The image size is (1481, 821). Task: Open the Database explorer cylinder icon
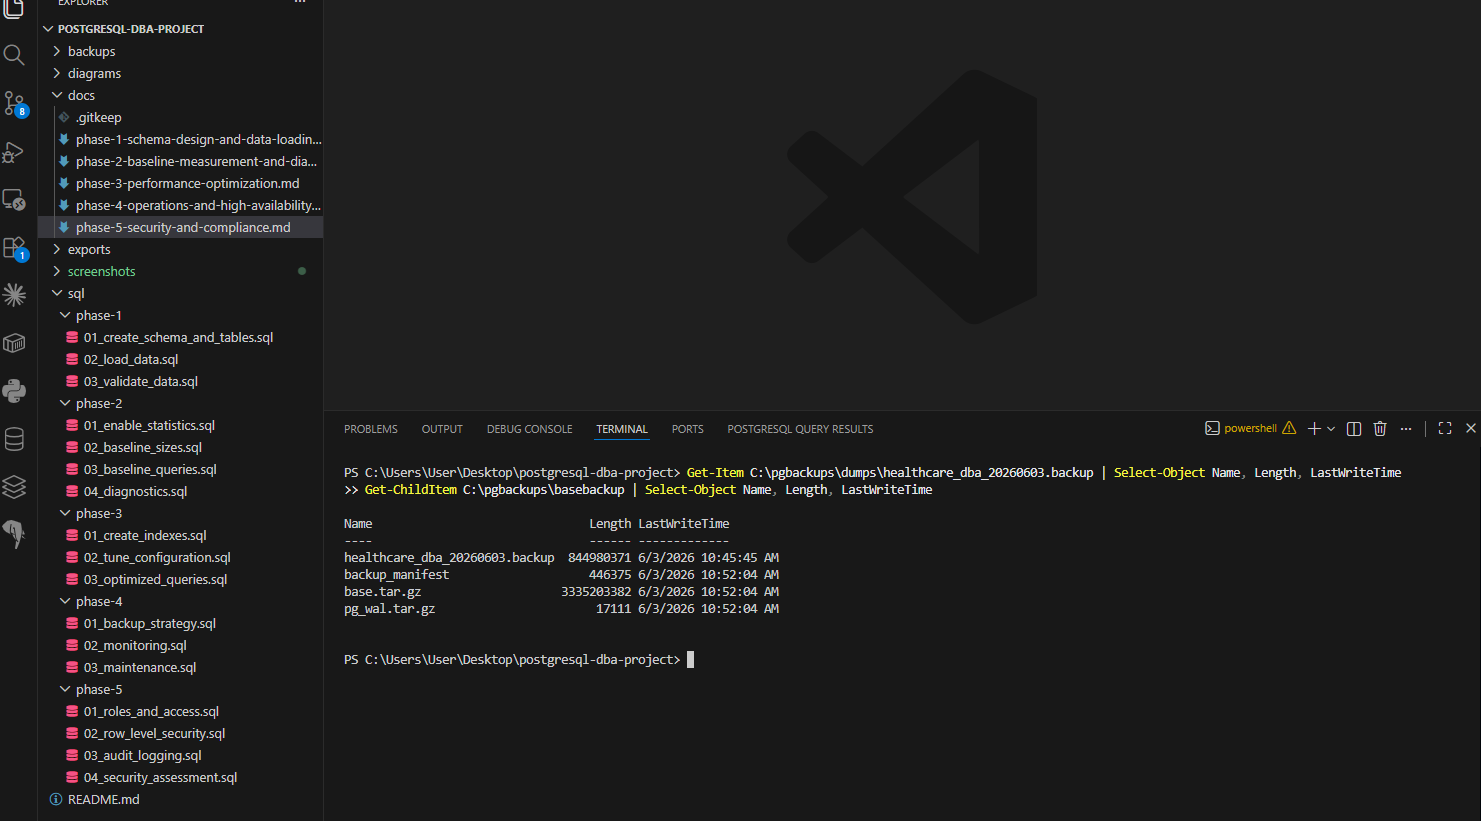coord(14,439)
